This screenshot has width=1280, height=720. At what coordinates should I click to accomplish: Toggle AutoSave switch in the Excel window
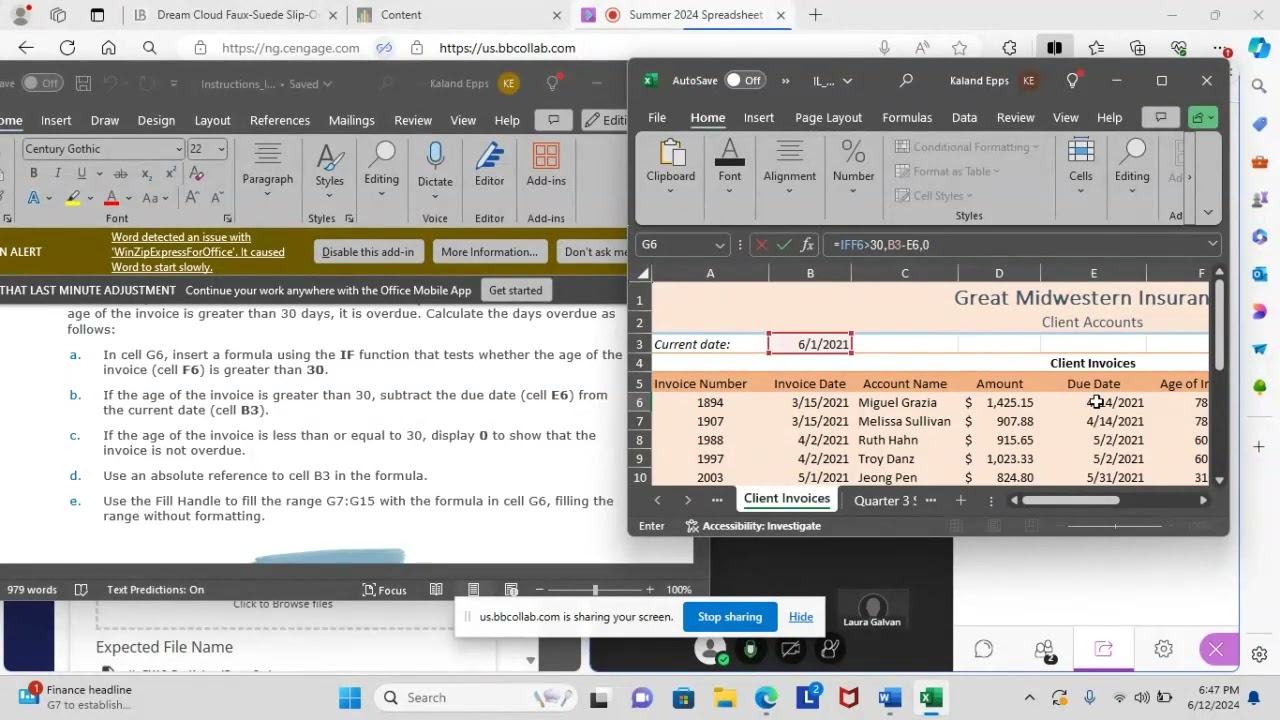click(744, 80)
